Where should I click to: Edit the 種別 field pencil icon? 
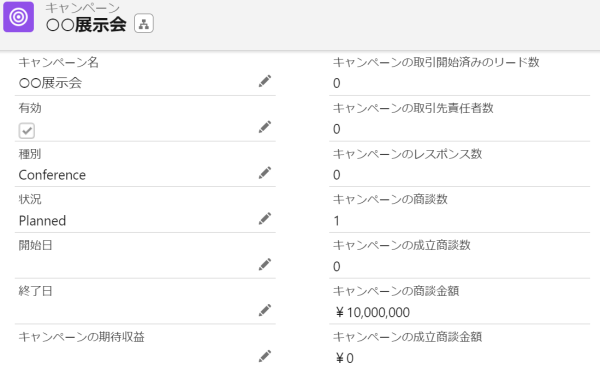(265, 173)
